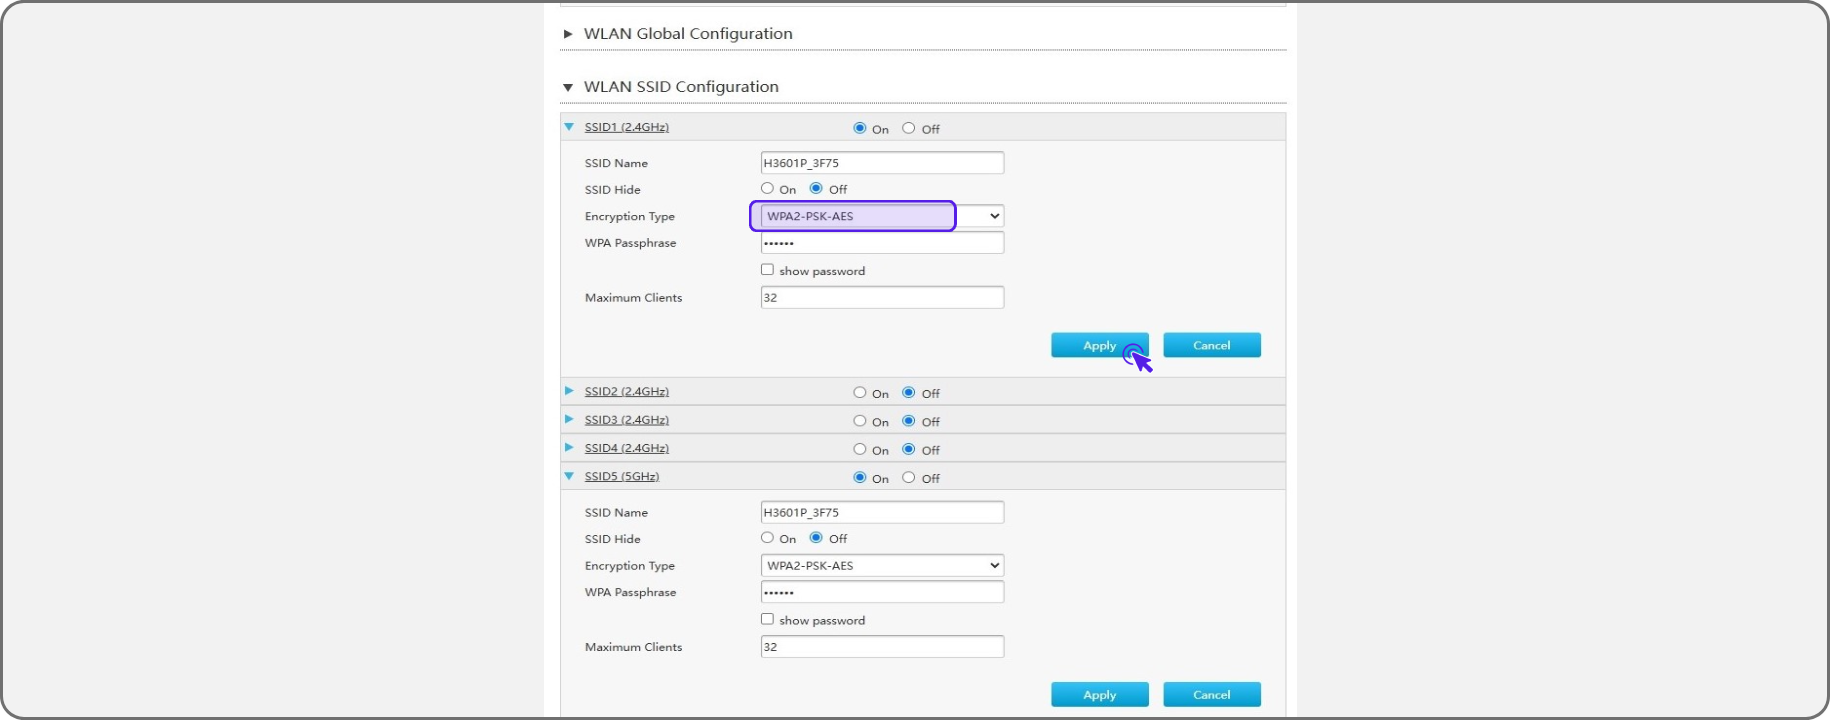1830x720 pixels.
Task: Check SSID1 show password checkbox
Action: [x=767, y=270]
